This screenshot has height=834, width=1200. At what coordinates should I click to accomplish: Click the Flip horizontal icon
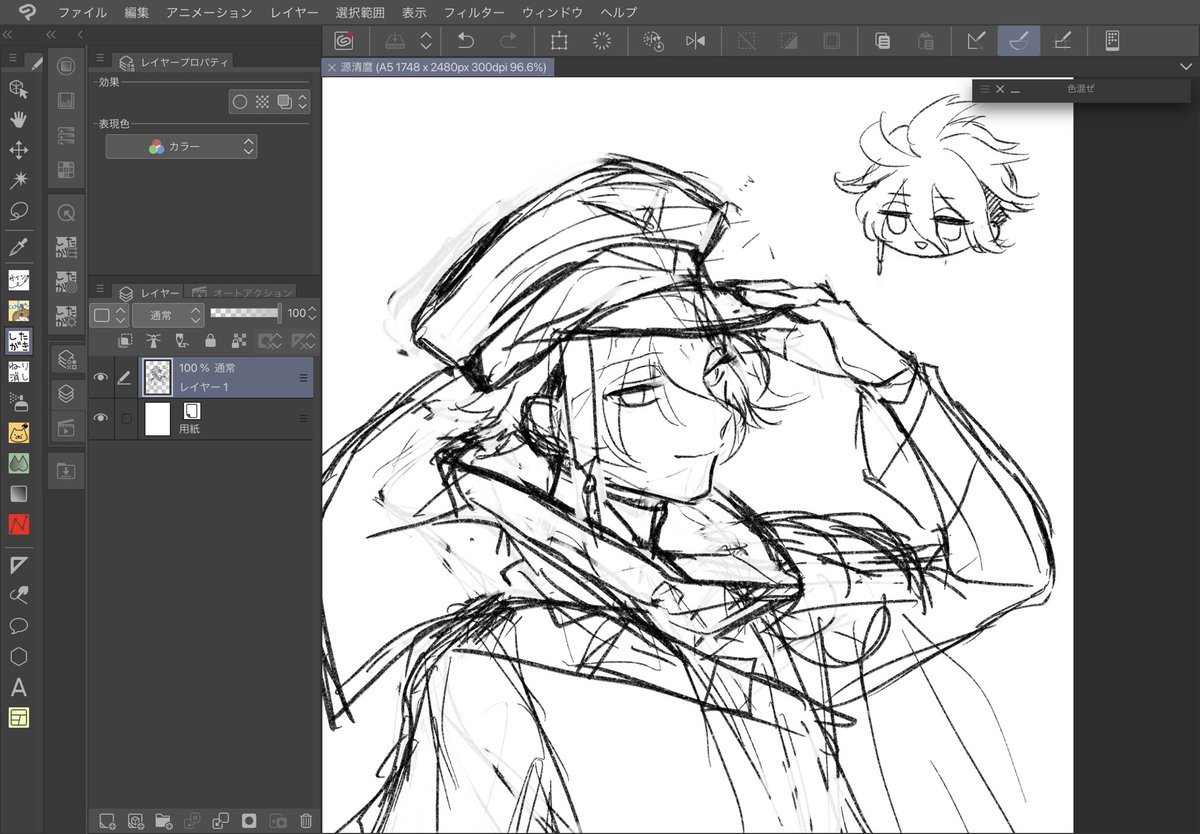point(696,41)
